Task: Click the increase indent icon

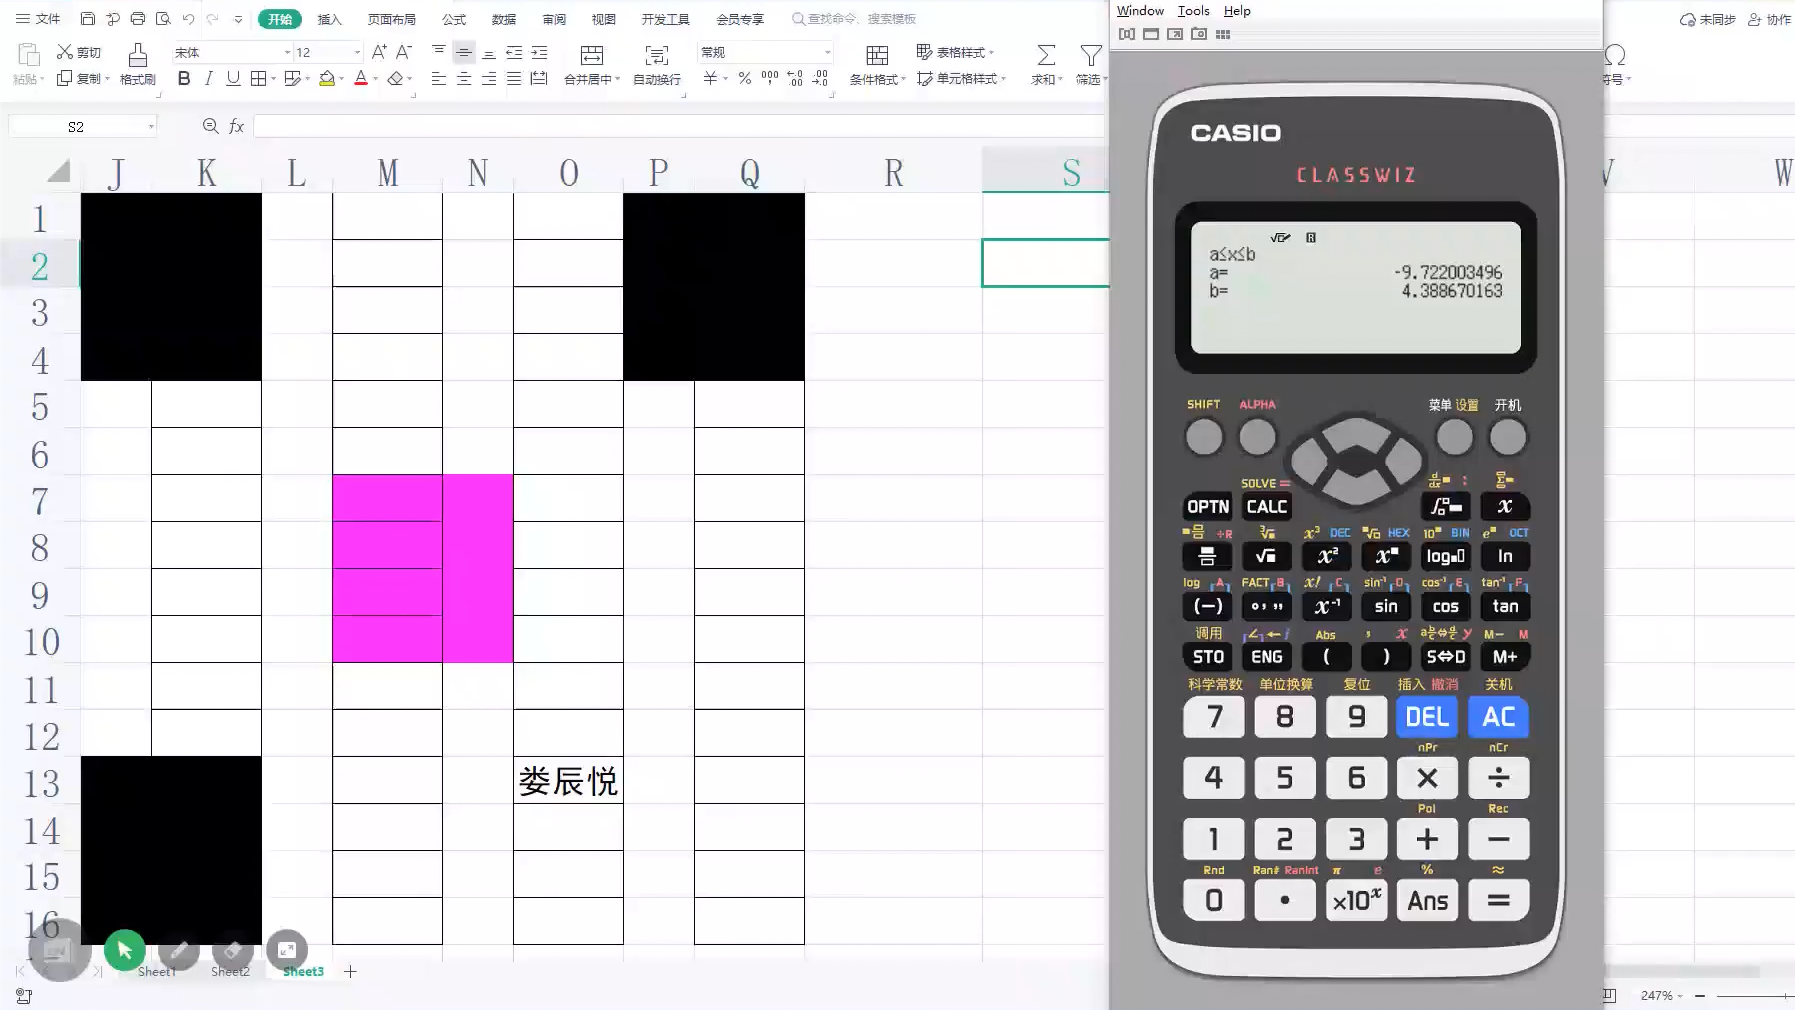Action: pos(539,51)
